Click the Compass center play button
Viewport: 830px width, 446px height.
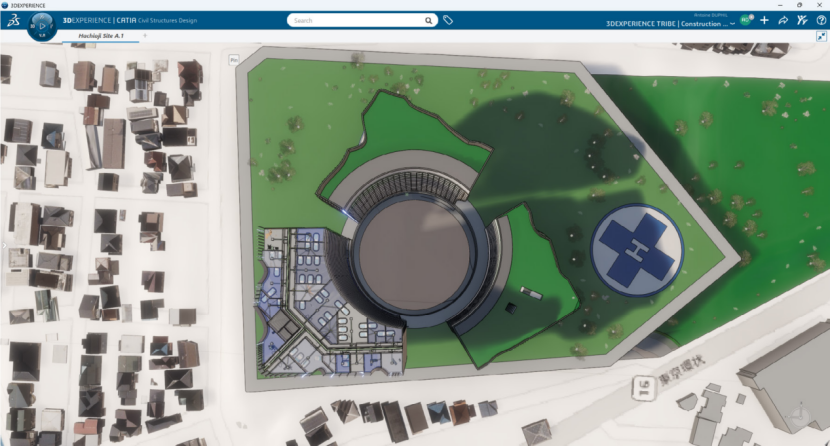(42, 25)
